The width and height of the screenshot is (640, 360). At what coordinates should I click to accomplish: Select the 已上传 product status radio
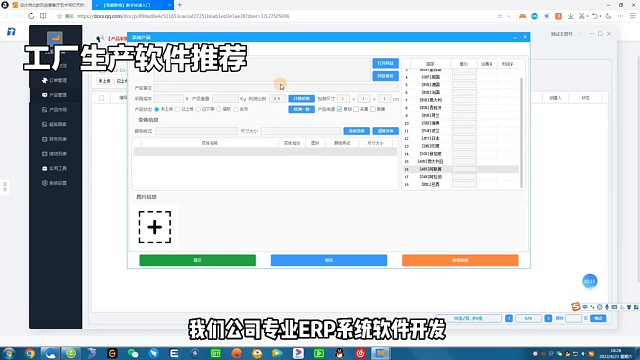click(177, 109)
